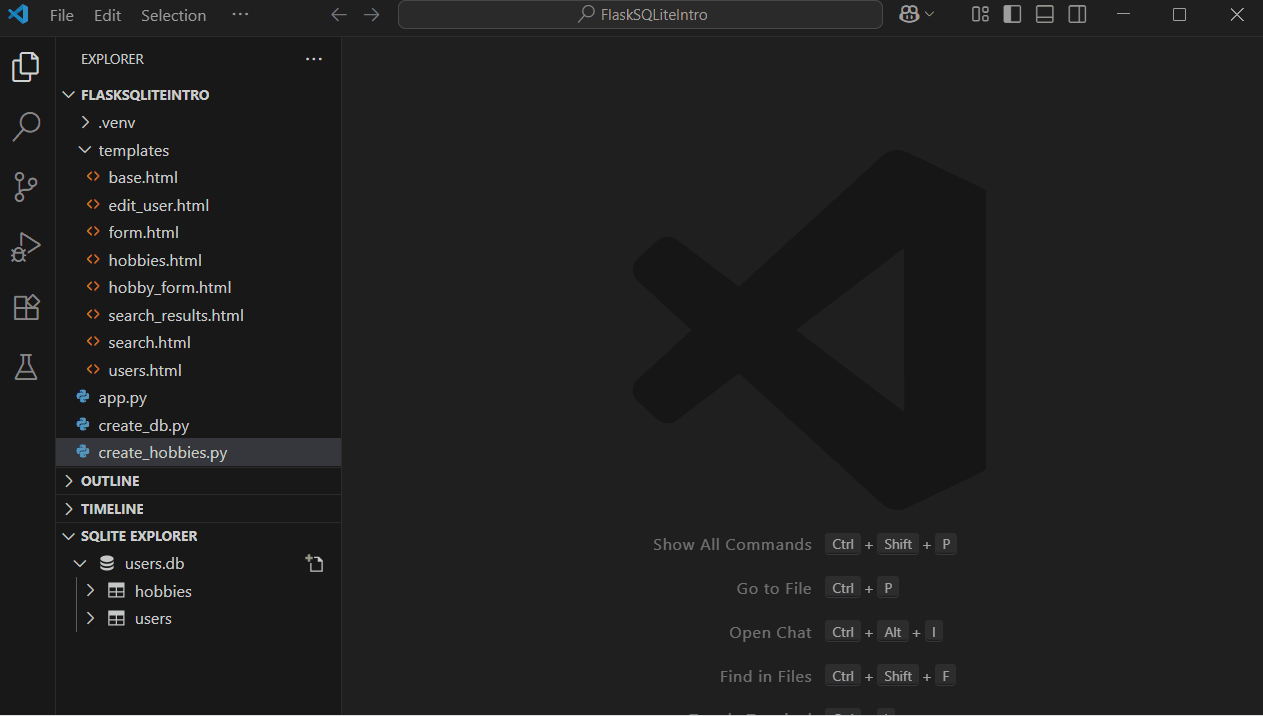Toggle the Primary Side Bar visibility

(x=1012, y=15)
